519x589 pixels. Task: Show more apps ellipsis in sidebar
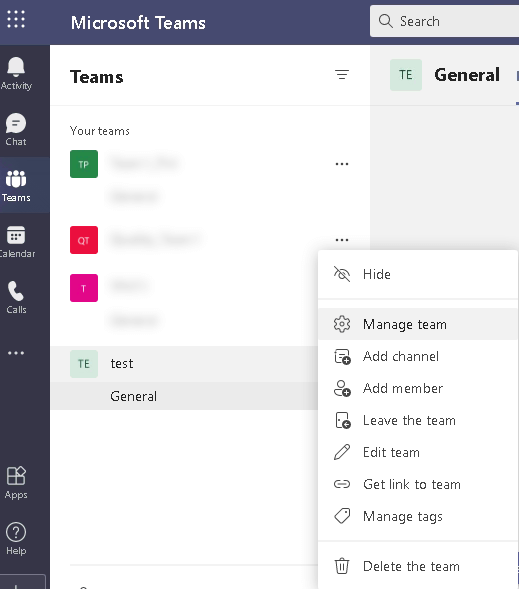point(16,353)
